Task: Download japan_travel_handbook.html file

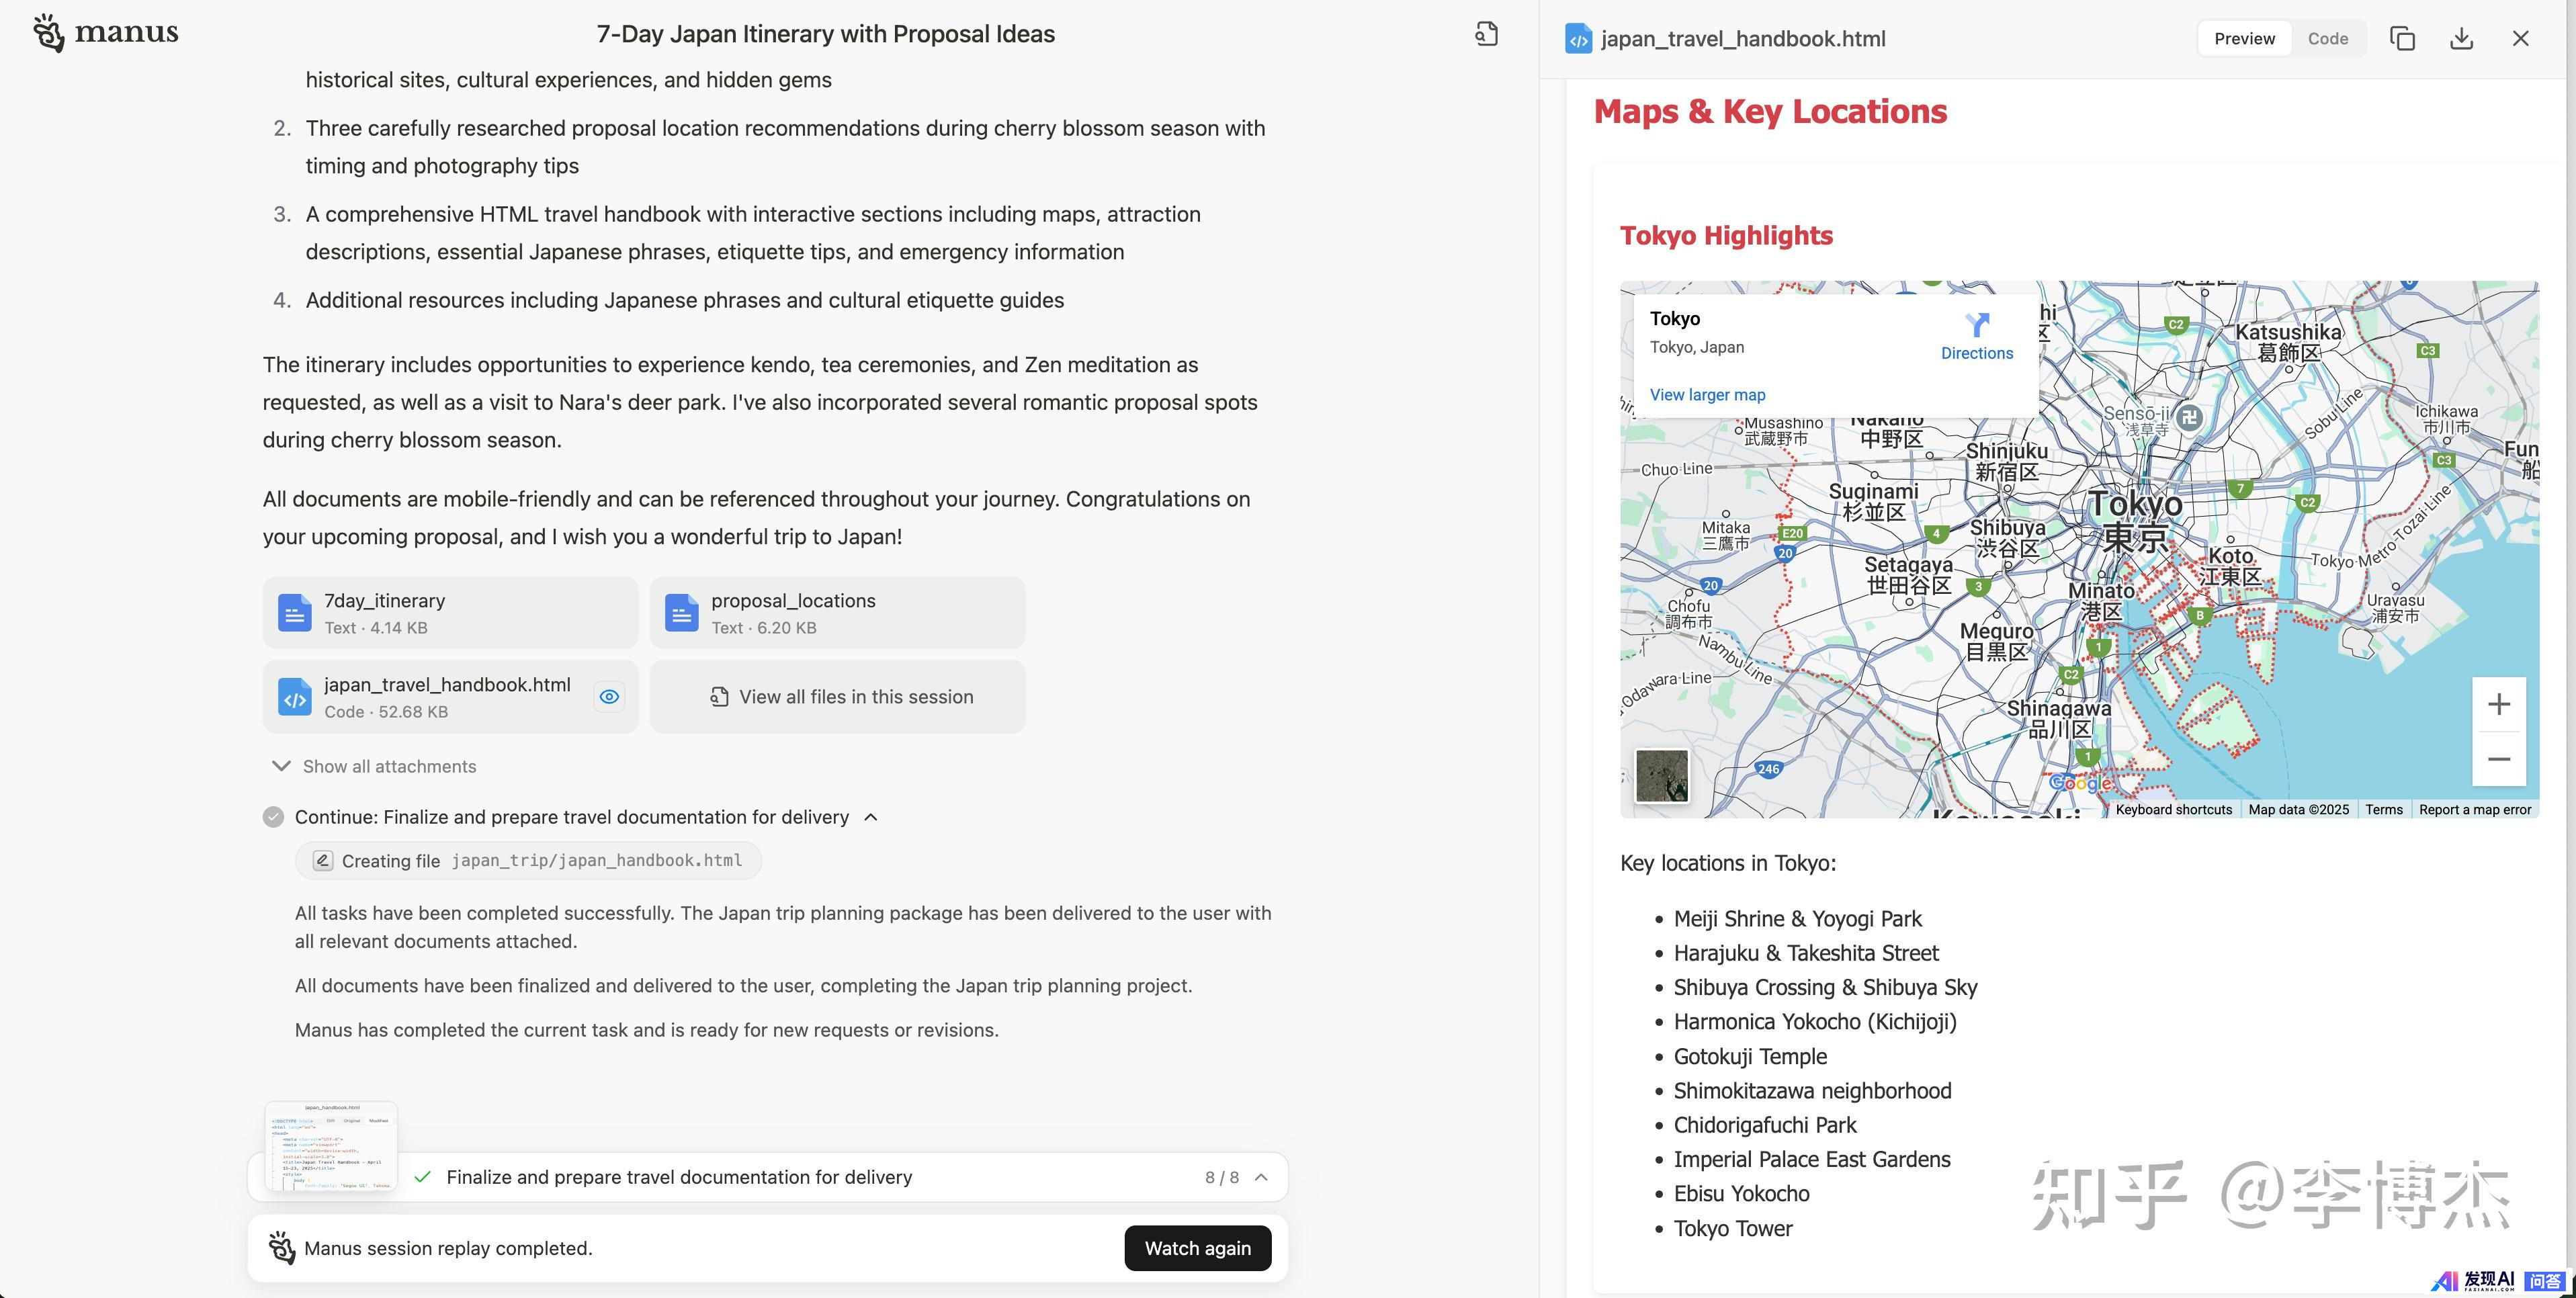Action: (x=2461, y=39)
